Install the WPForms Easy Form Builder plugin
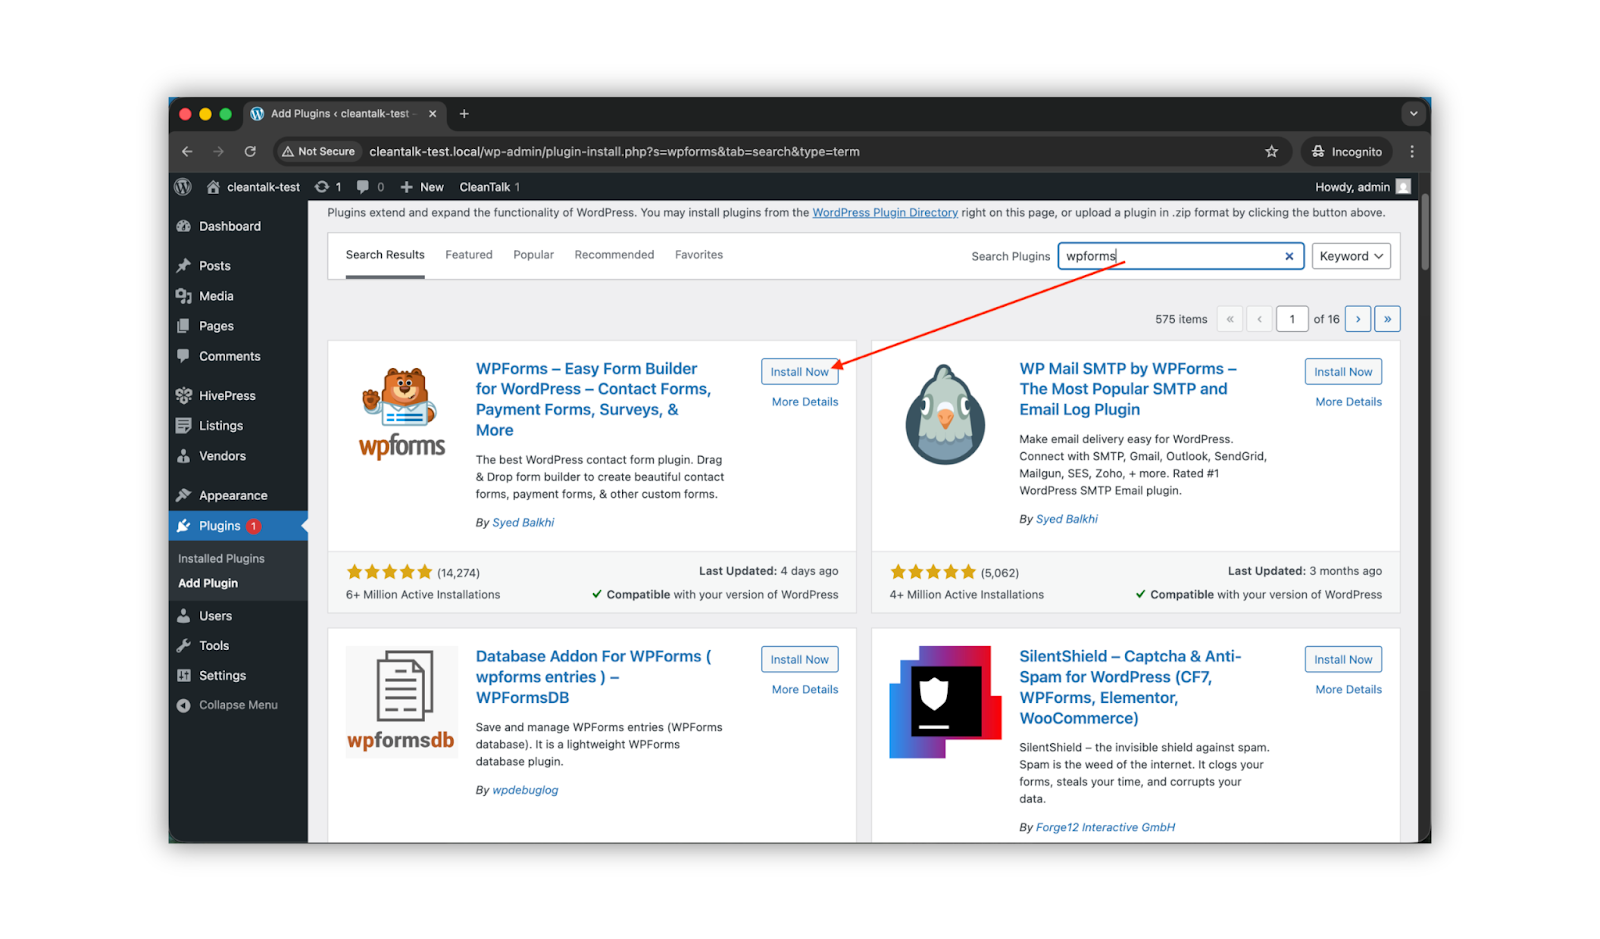1600x939 pixels. tap(799, 372)
